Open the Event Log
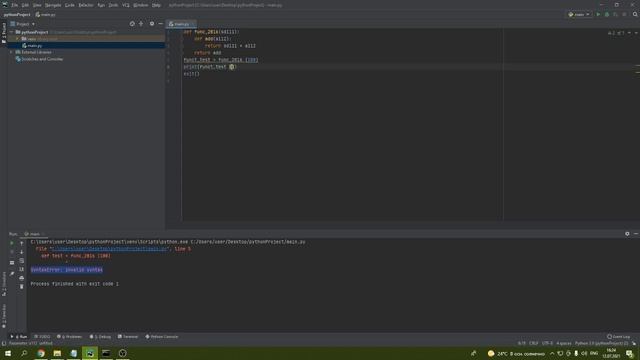The image size is (640, 360). point(619,337)
